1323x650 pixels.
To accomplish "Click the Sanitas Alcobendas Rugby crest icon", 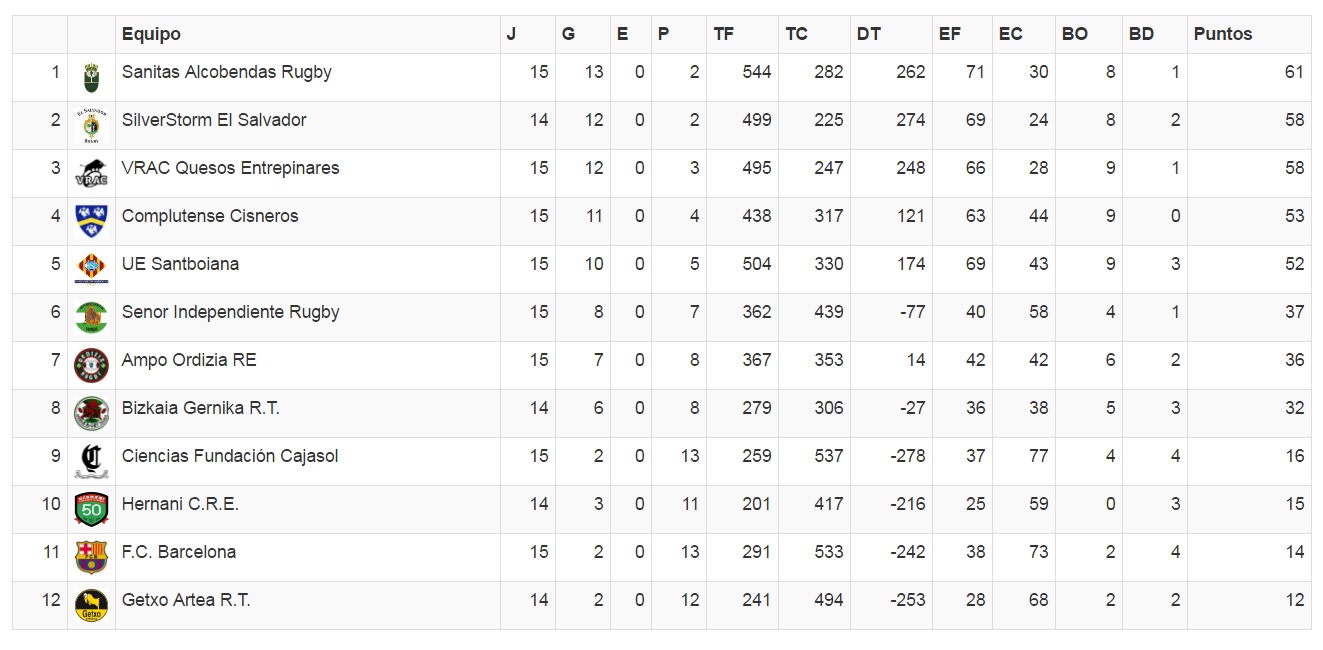I will [x=91, y=77].
